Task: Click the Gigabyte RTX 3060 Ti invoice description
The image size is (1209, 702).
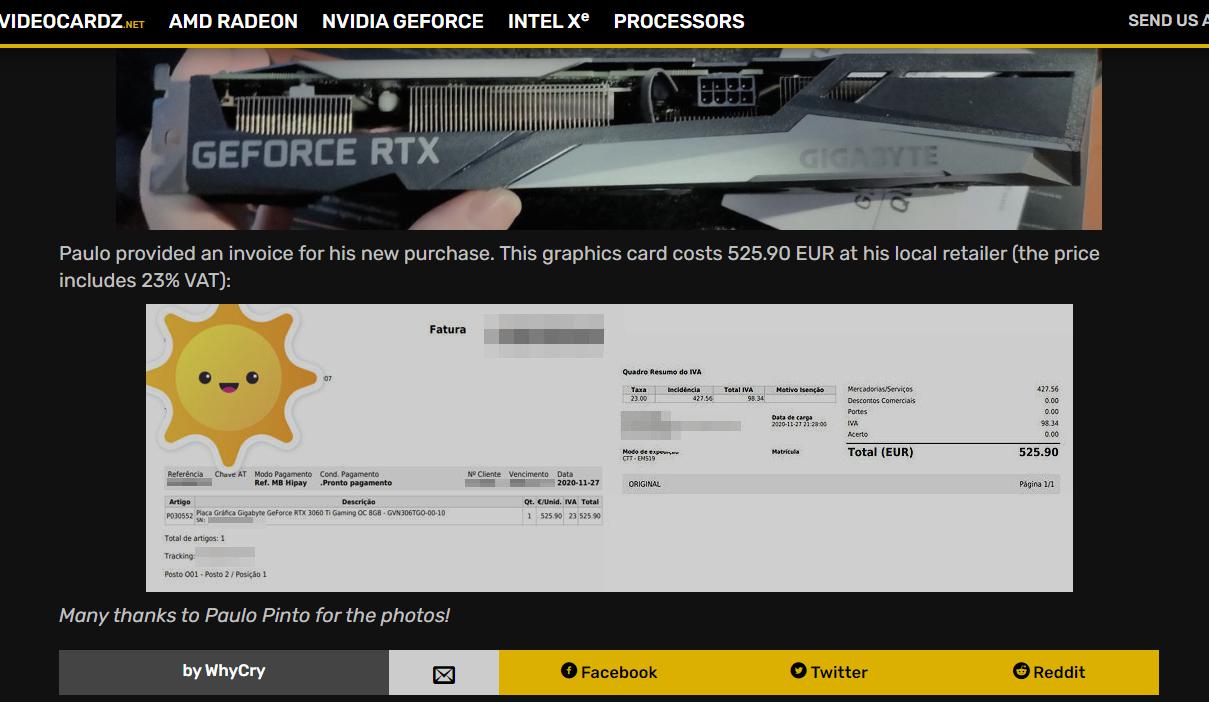Action: tap(321, 513)
